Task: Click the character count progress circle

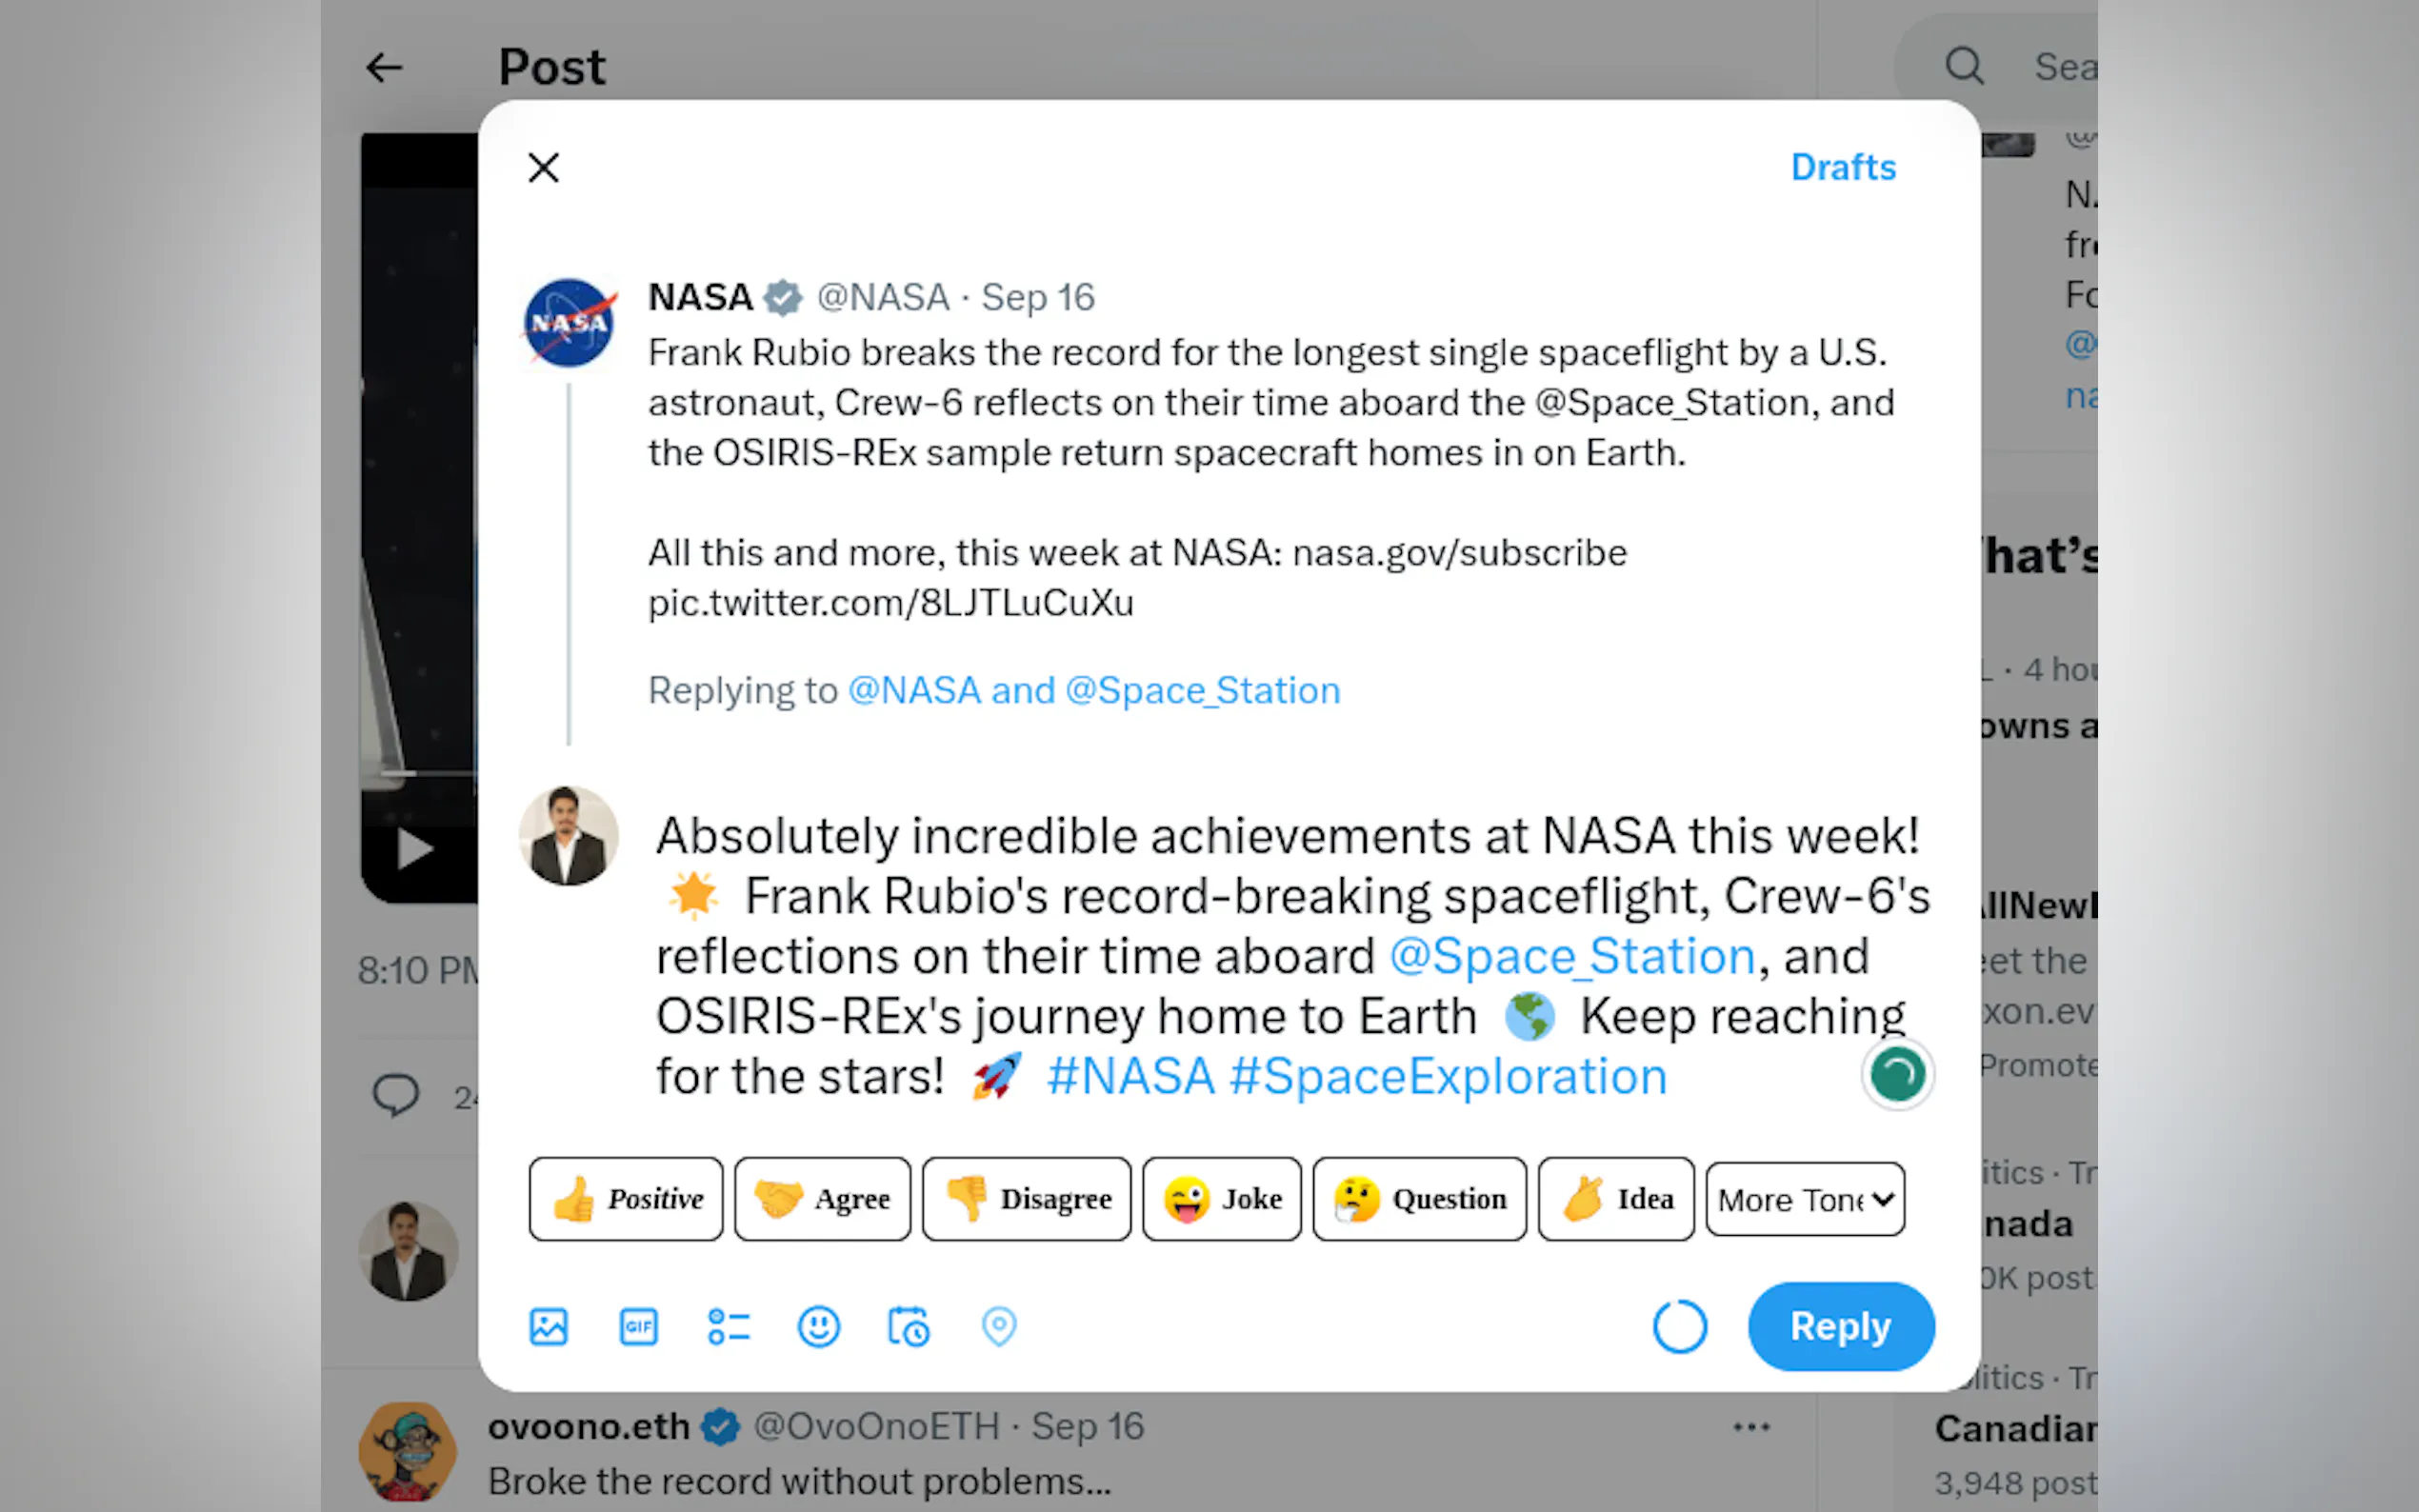Action: pyautogui.click(x=1679, y=1327)
